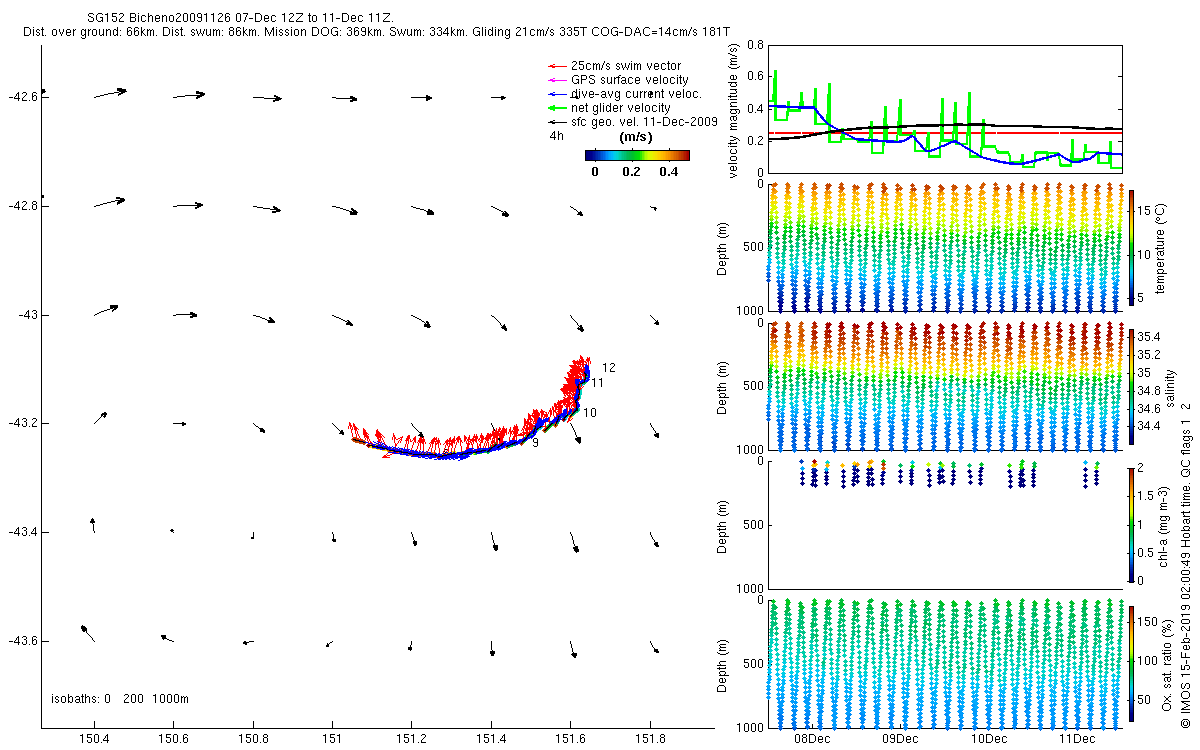Click the '150.4' longitude tick label
This screenshot has width=1200, height=750.
pos(94,739)
